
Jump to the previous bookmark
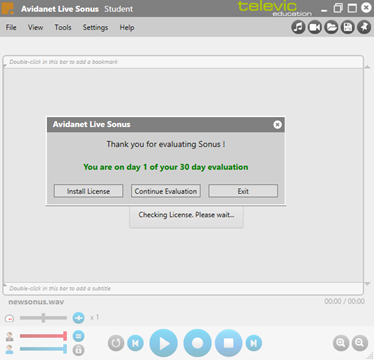click(x=135, y=343)
